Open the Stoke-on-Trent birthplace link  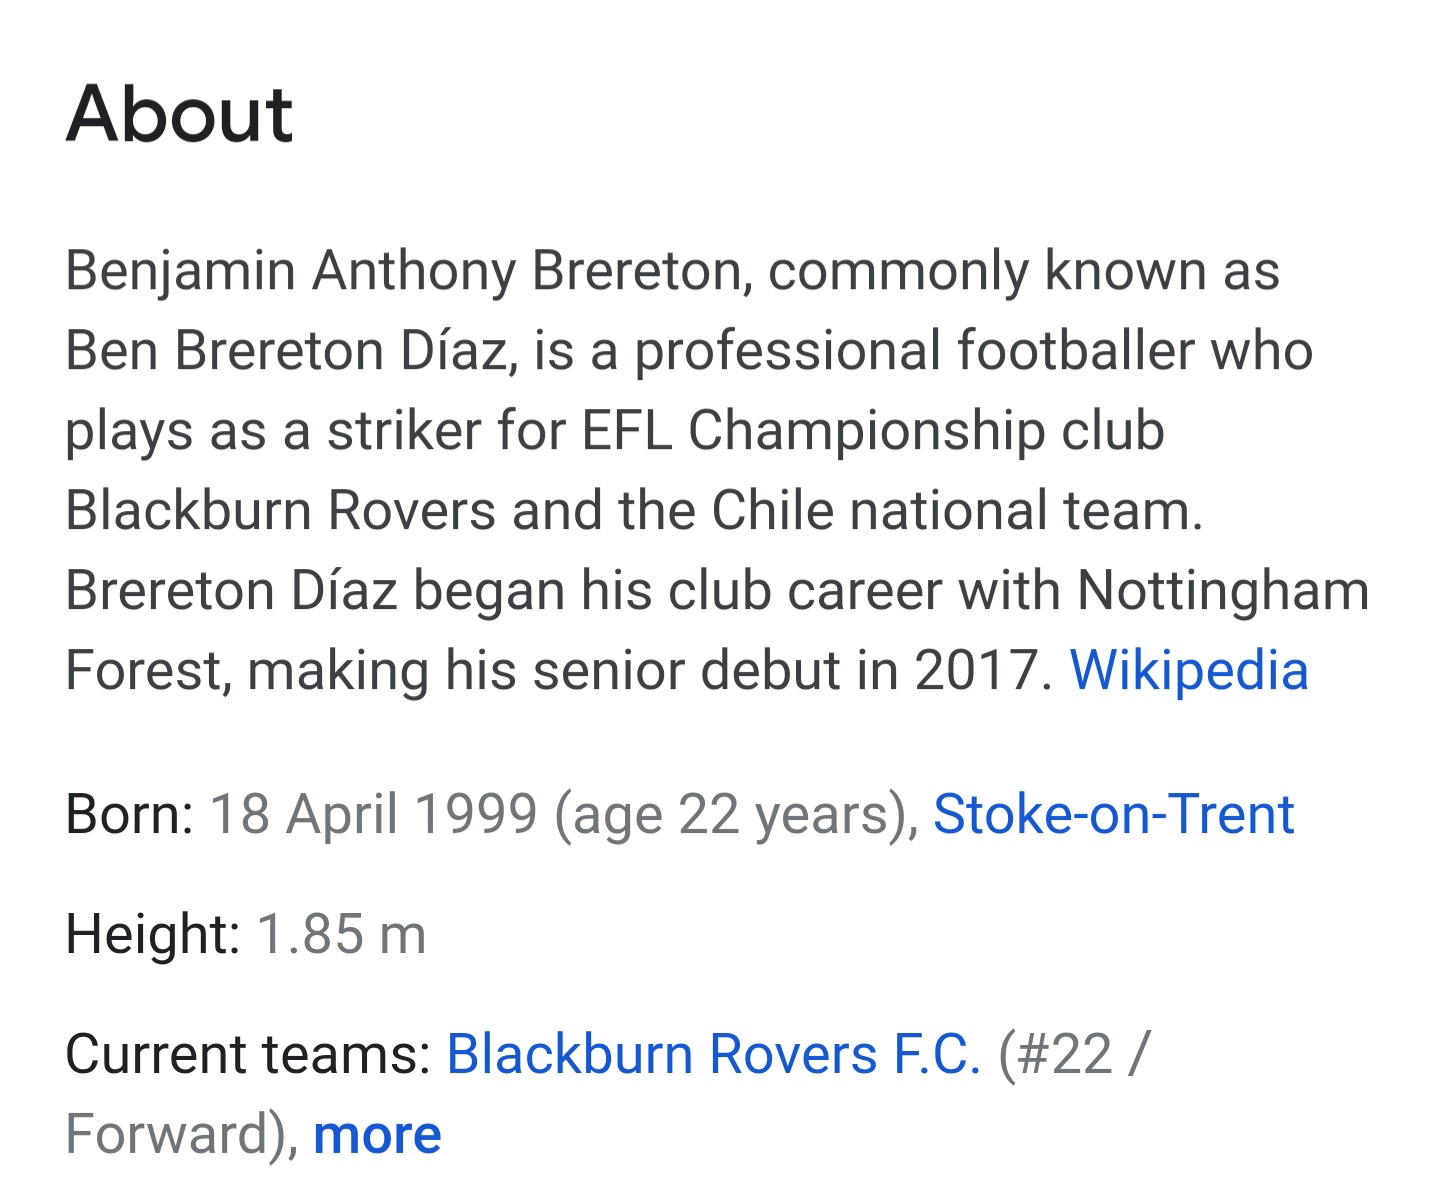[1113, 814]
